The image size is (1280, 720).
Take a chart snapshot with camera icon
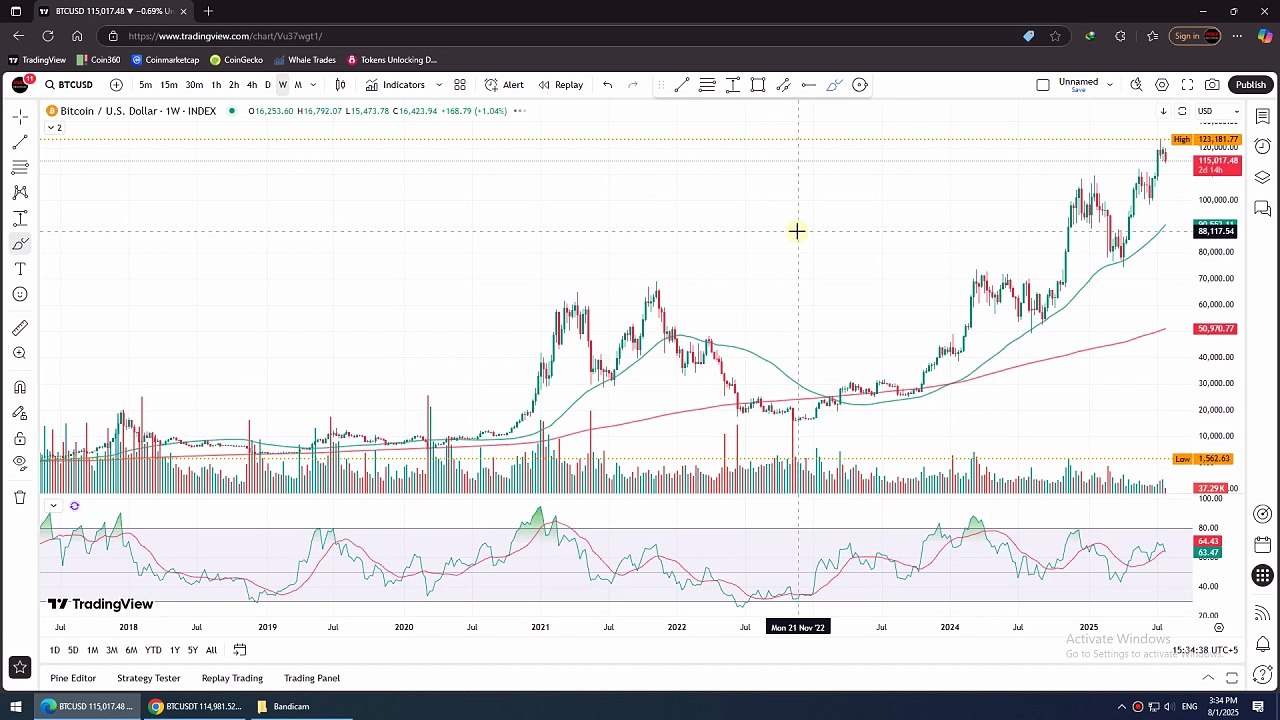1212,85
